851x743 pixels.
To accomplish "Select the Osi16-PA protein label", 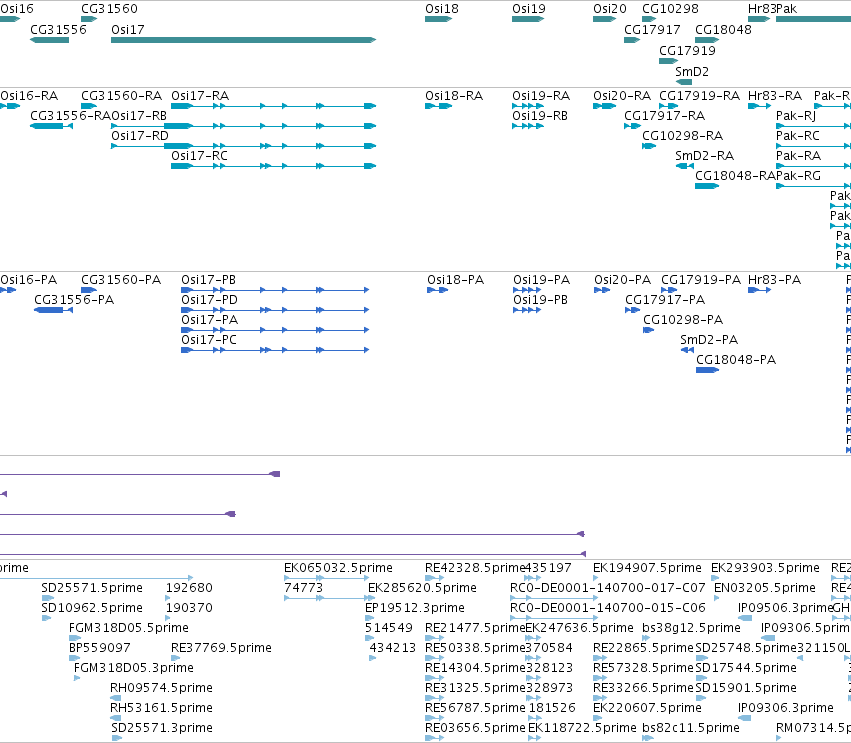I will [x=28, y=280].
